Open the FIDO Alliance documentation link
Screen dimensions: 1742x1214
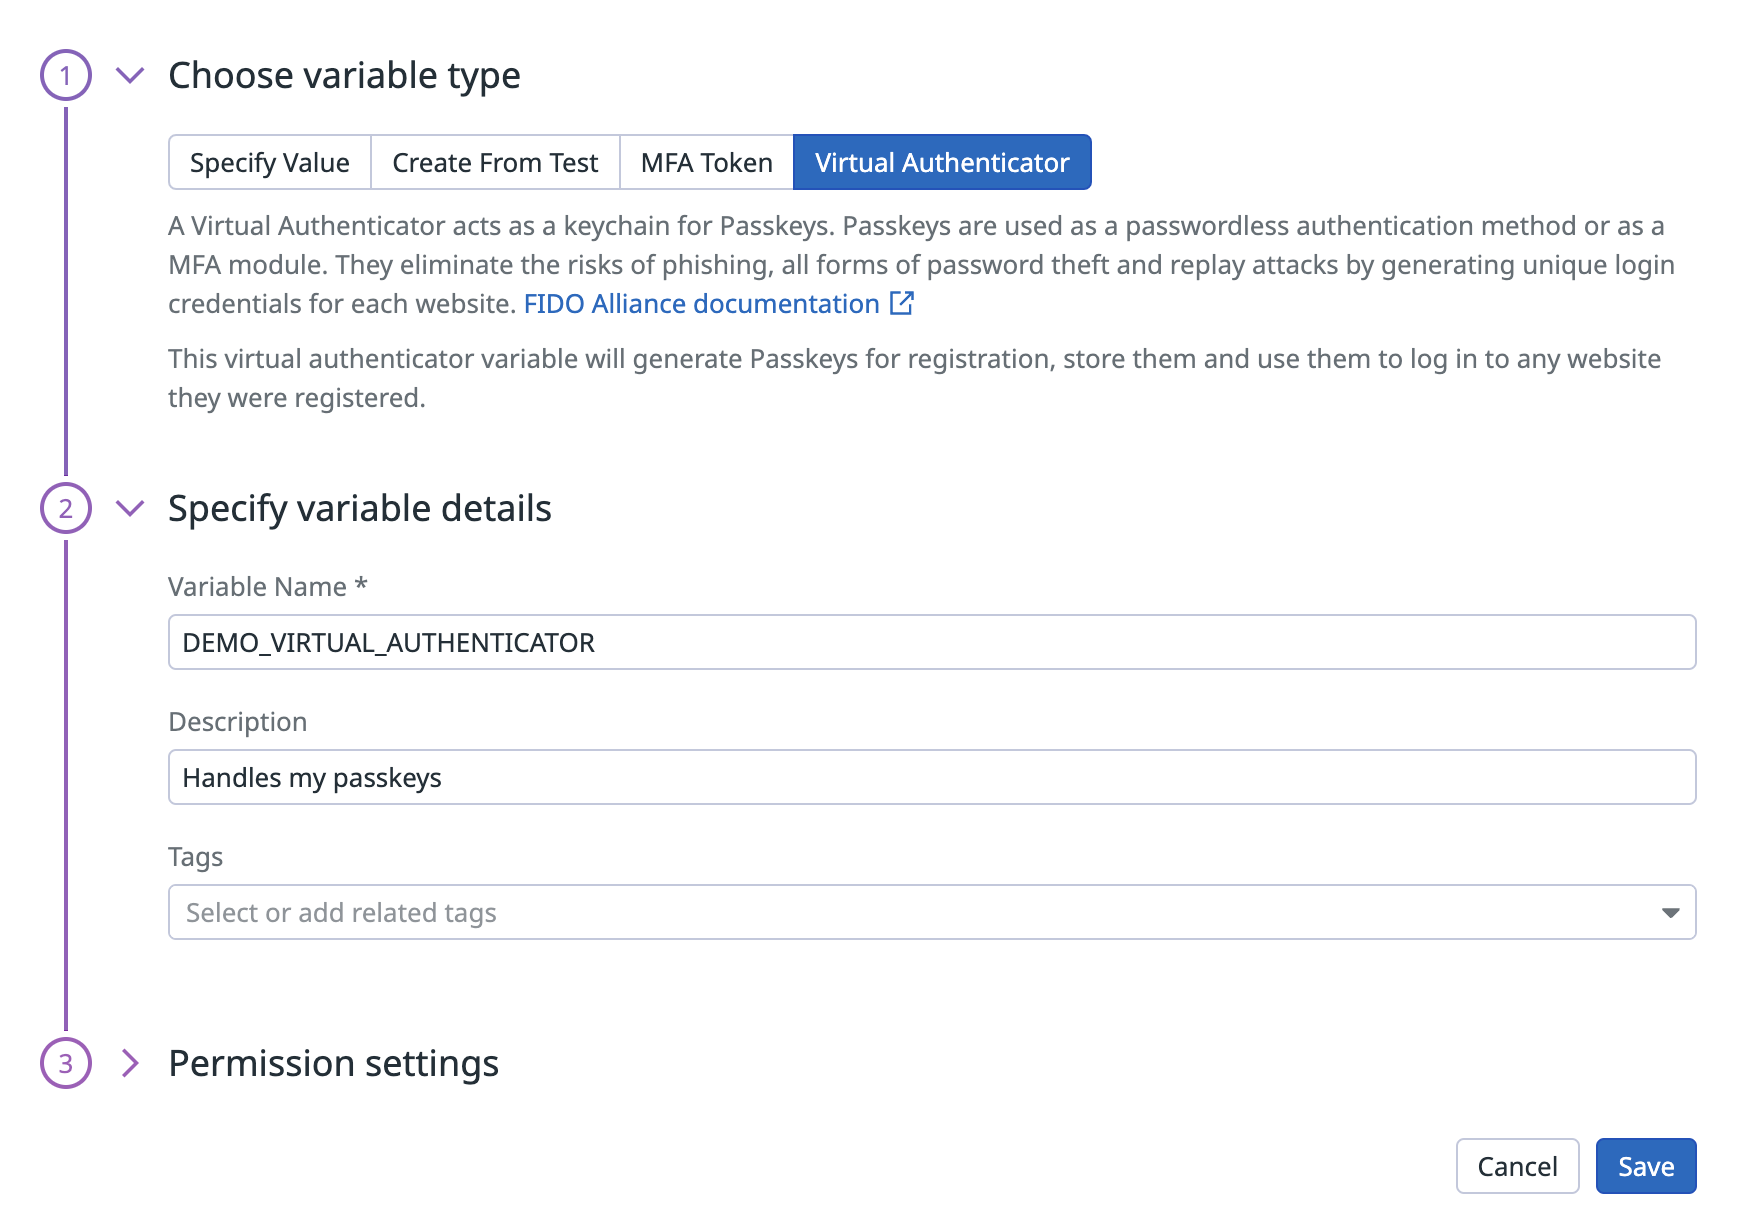(701, 304)
